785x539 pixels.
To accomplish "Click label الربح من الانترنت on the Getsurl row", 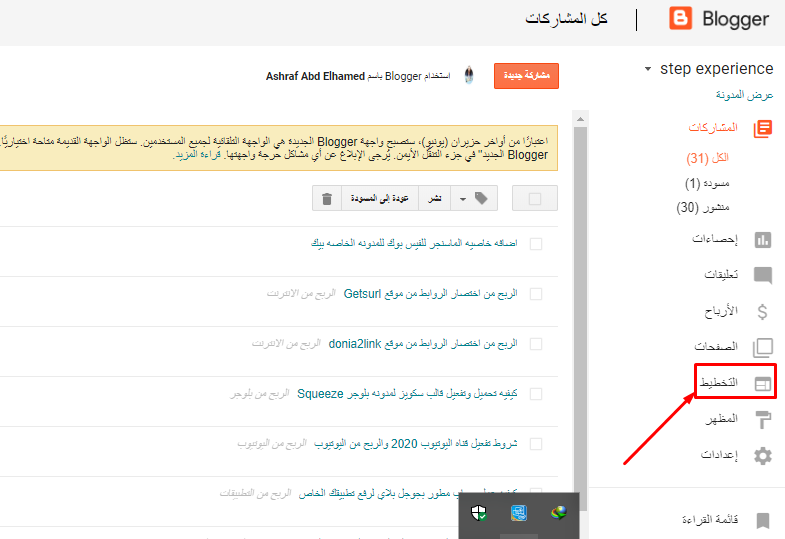I will click(x=301, y=293).
